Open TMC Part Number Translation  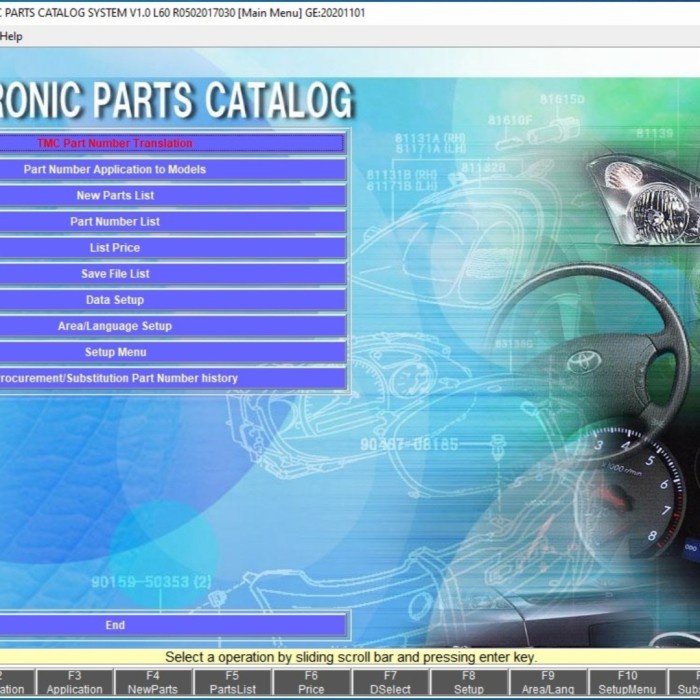(172, 143)
